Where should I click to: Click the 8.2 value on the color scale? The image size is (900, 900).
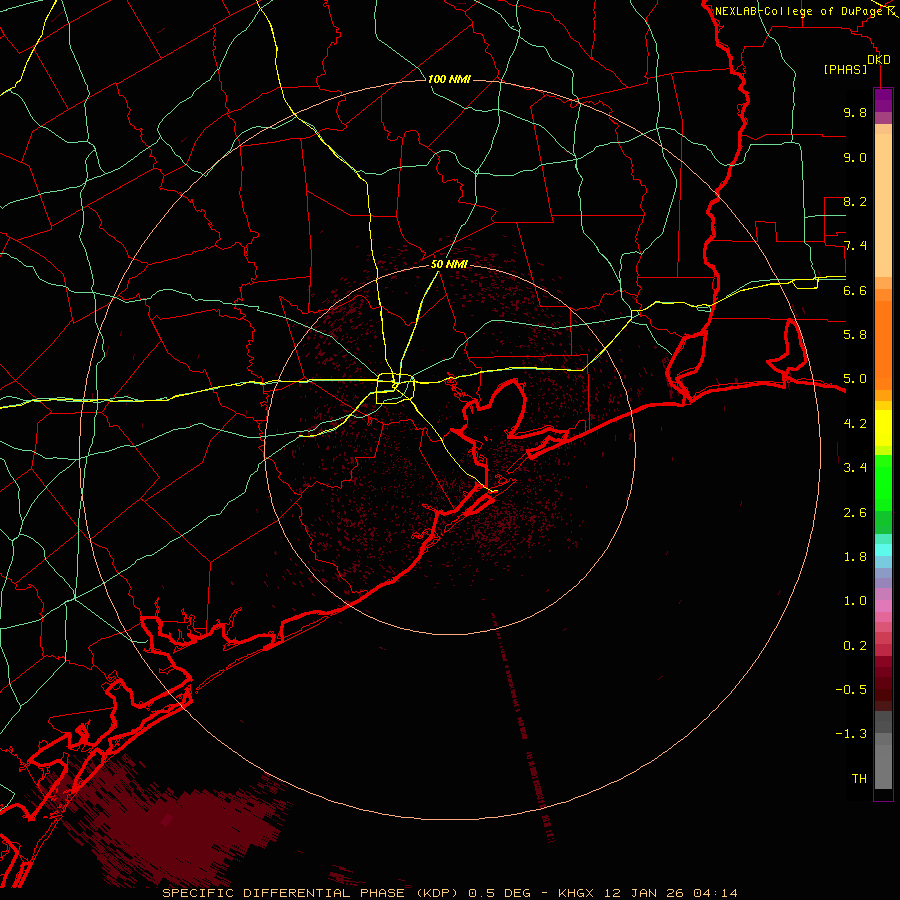click(855, 201)
